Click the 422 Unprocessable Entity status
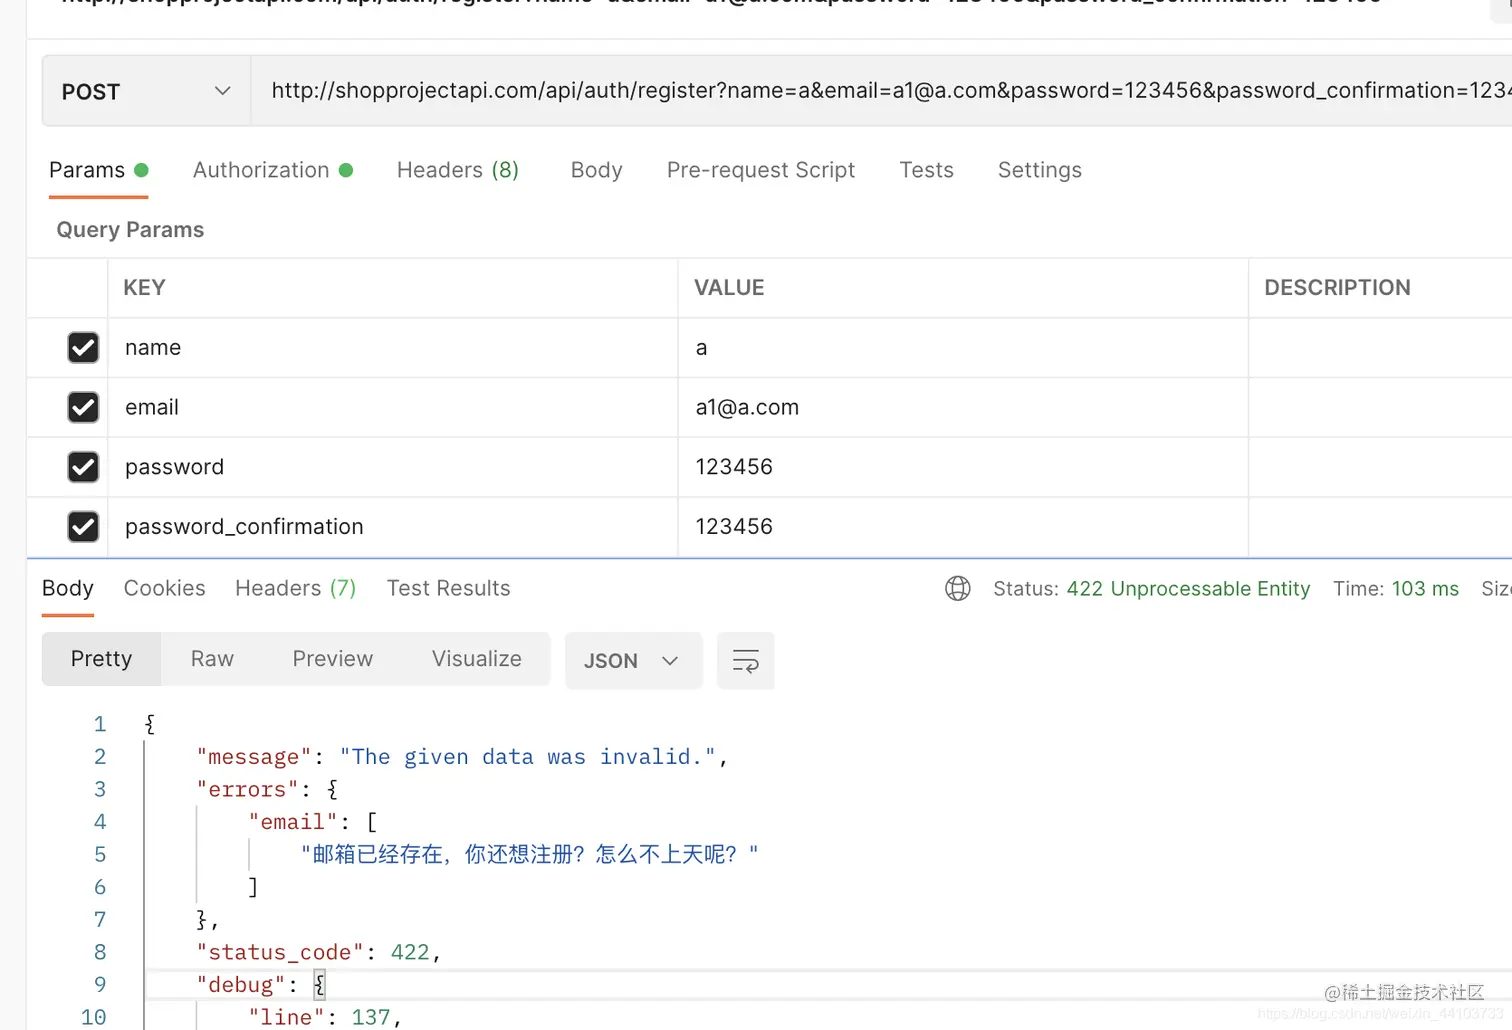 tap(1188, 589)
